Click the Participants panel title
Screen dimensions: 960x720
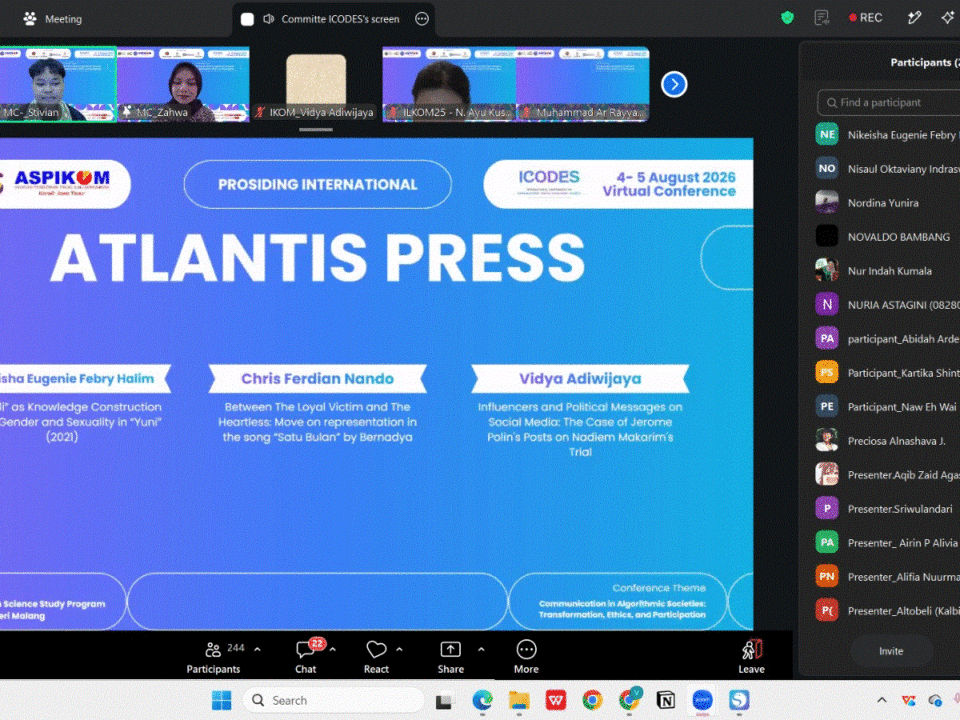(x=924, y=62)
